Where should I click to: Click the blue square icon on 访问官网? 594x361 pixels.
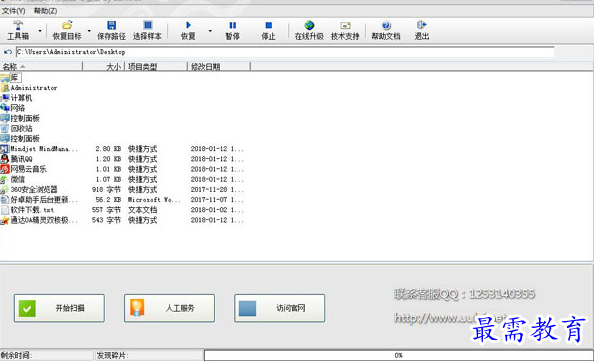tap(247, 309)
